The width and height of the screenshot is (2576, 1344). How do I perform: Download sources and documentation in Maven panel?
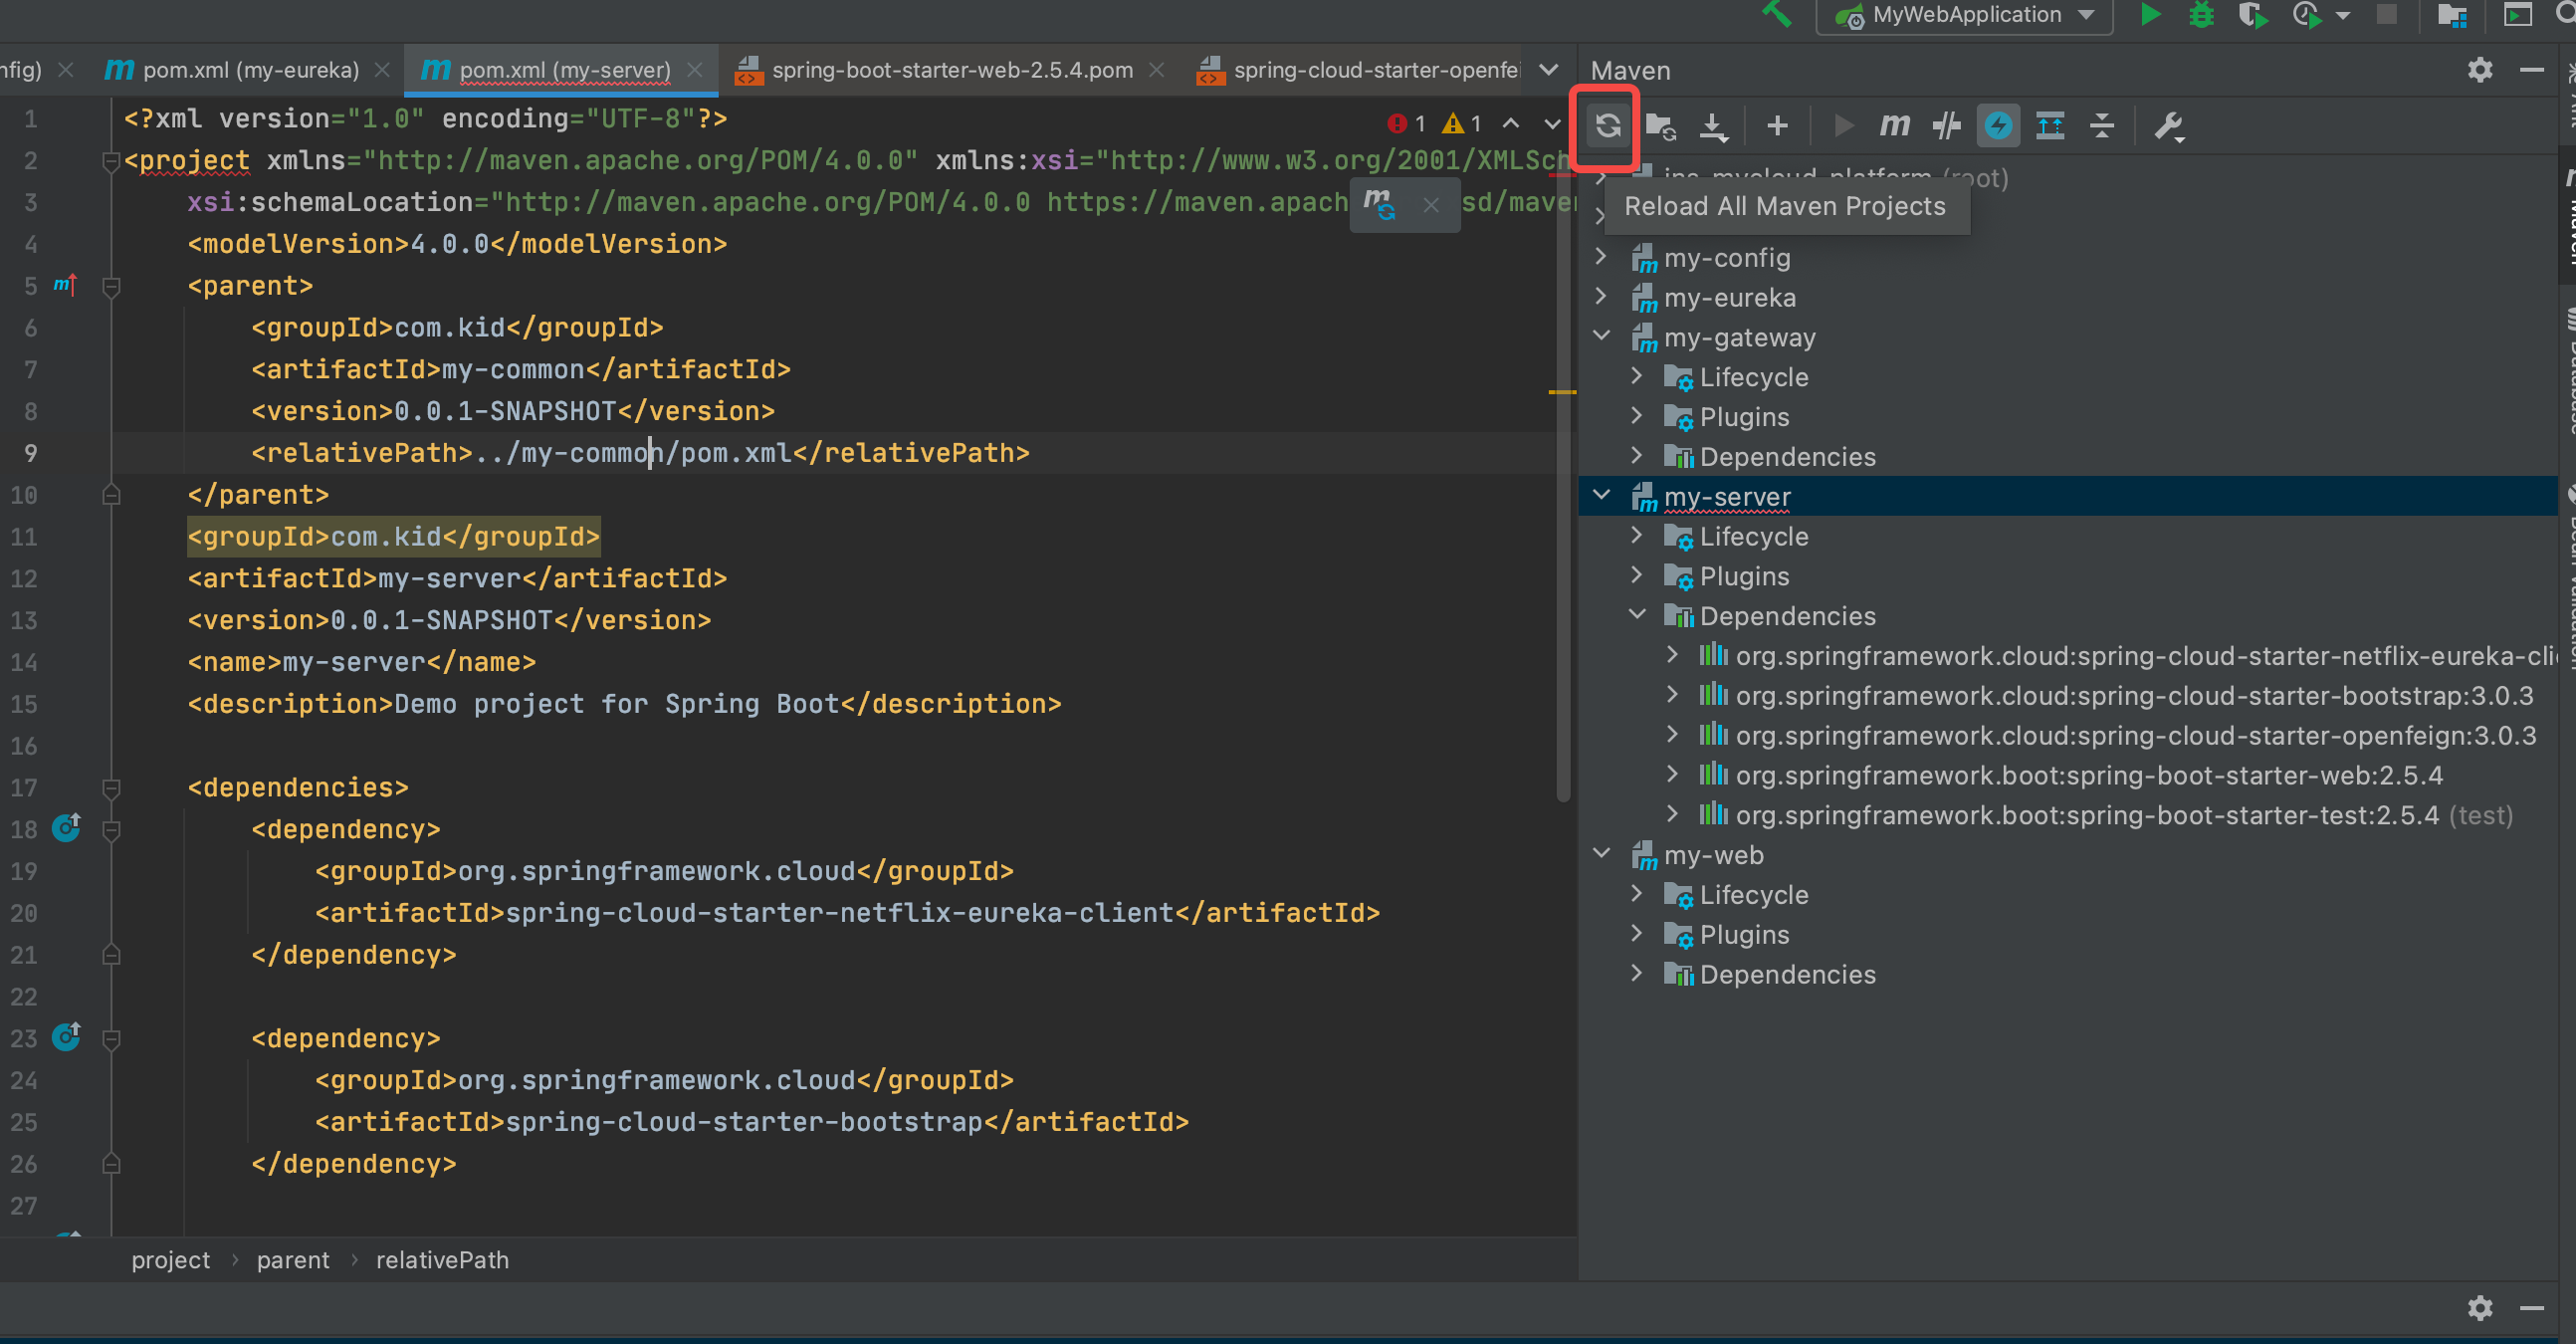[x=1714, y=126]
